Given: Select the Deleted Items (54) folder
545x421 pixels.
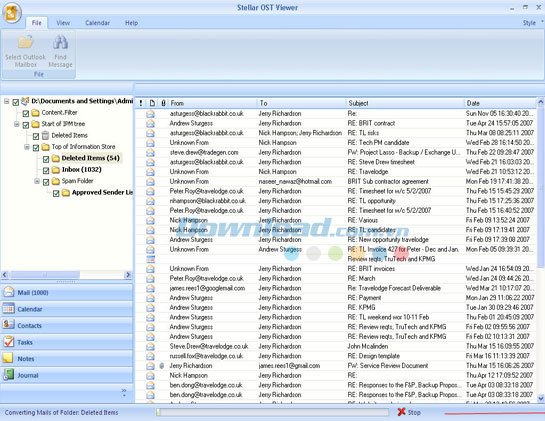Looking at the screenshot, I should [x=90, y=158].
